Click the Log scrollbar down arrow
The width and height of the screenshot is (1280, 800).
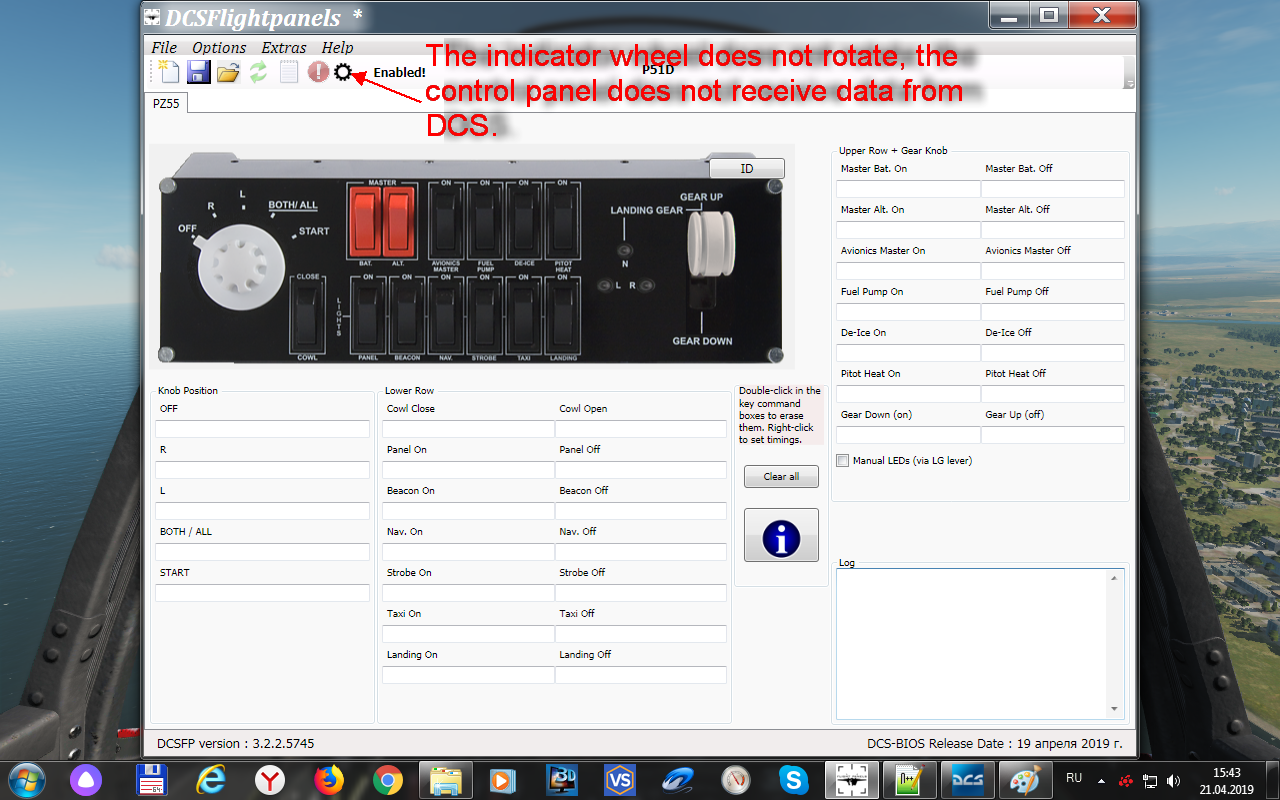coord(1115,709)
